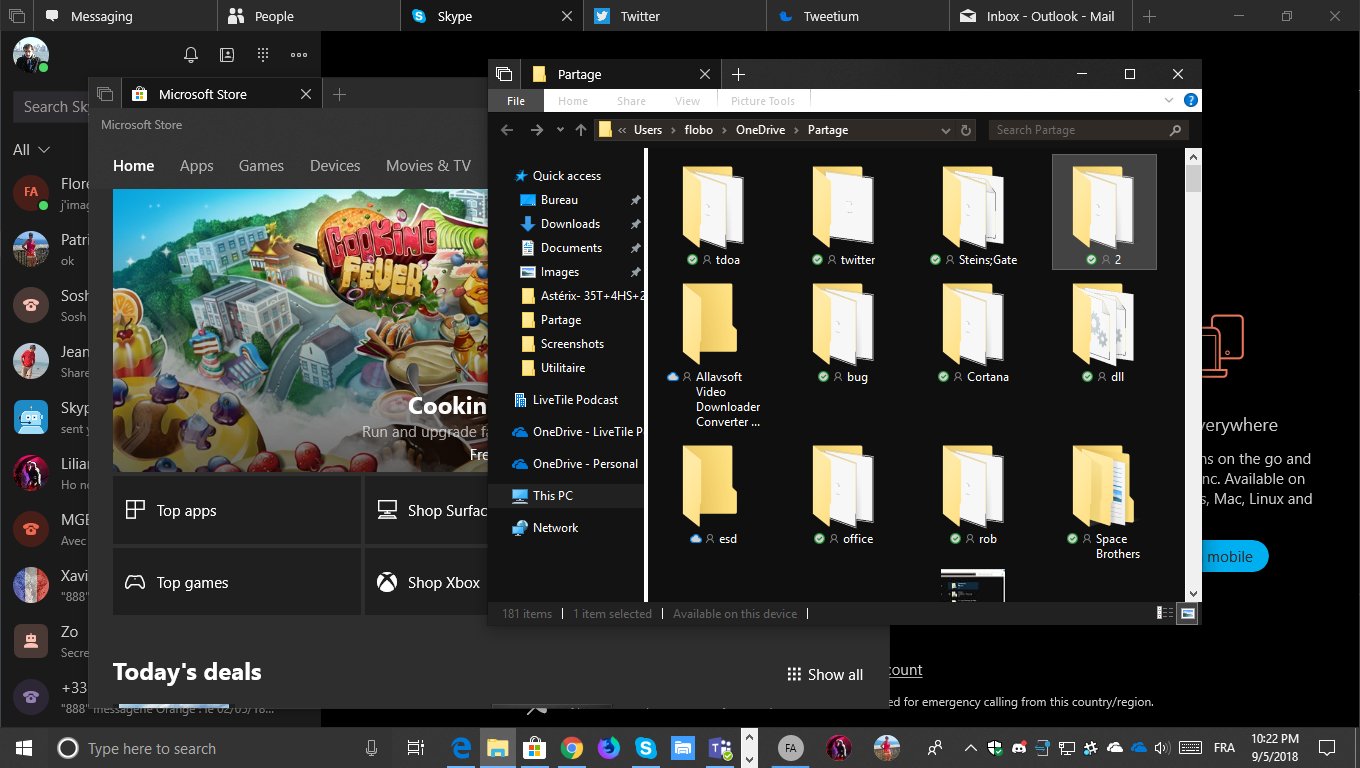This screenshot has width=1360, height=768.
Task: Click OneDrive segment in the address path
Action: click(x=761, y=130)
